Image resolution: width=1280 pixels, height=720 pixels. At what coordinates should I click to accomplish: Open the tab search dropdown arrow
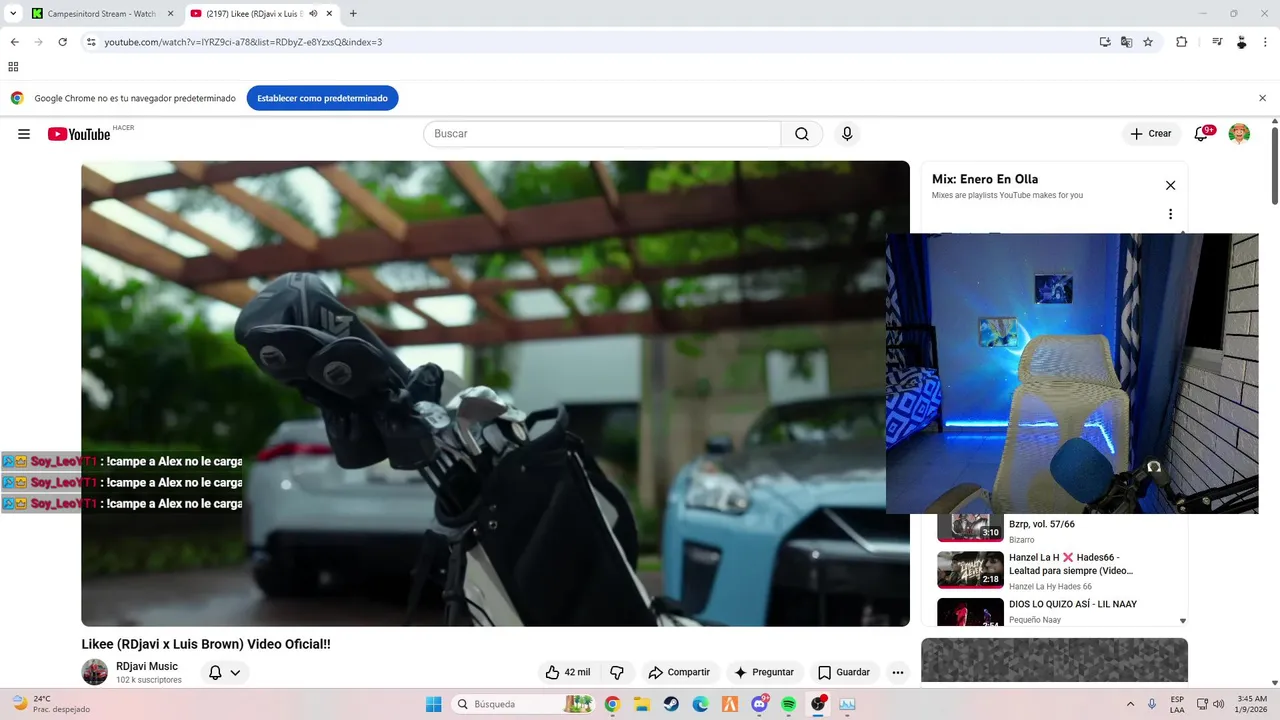[13, 13]
